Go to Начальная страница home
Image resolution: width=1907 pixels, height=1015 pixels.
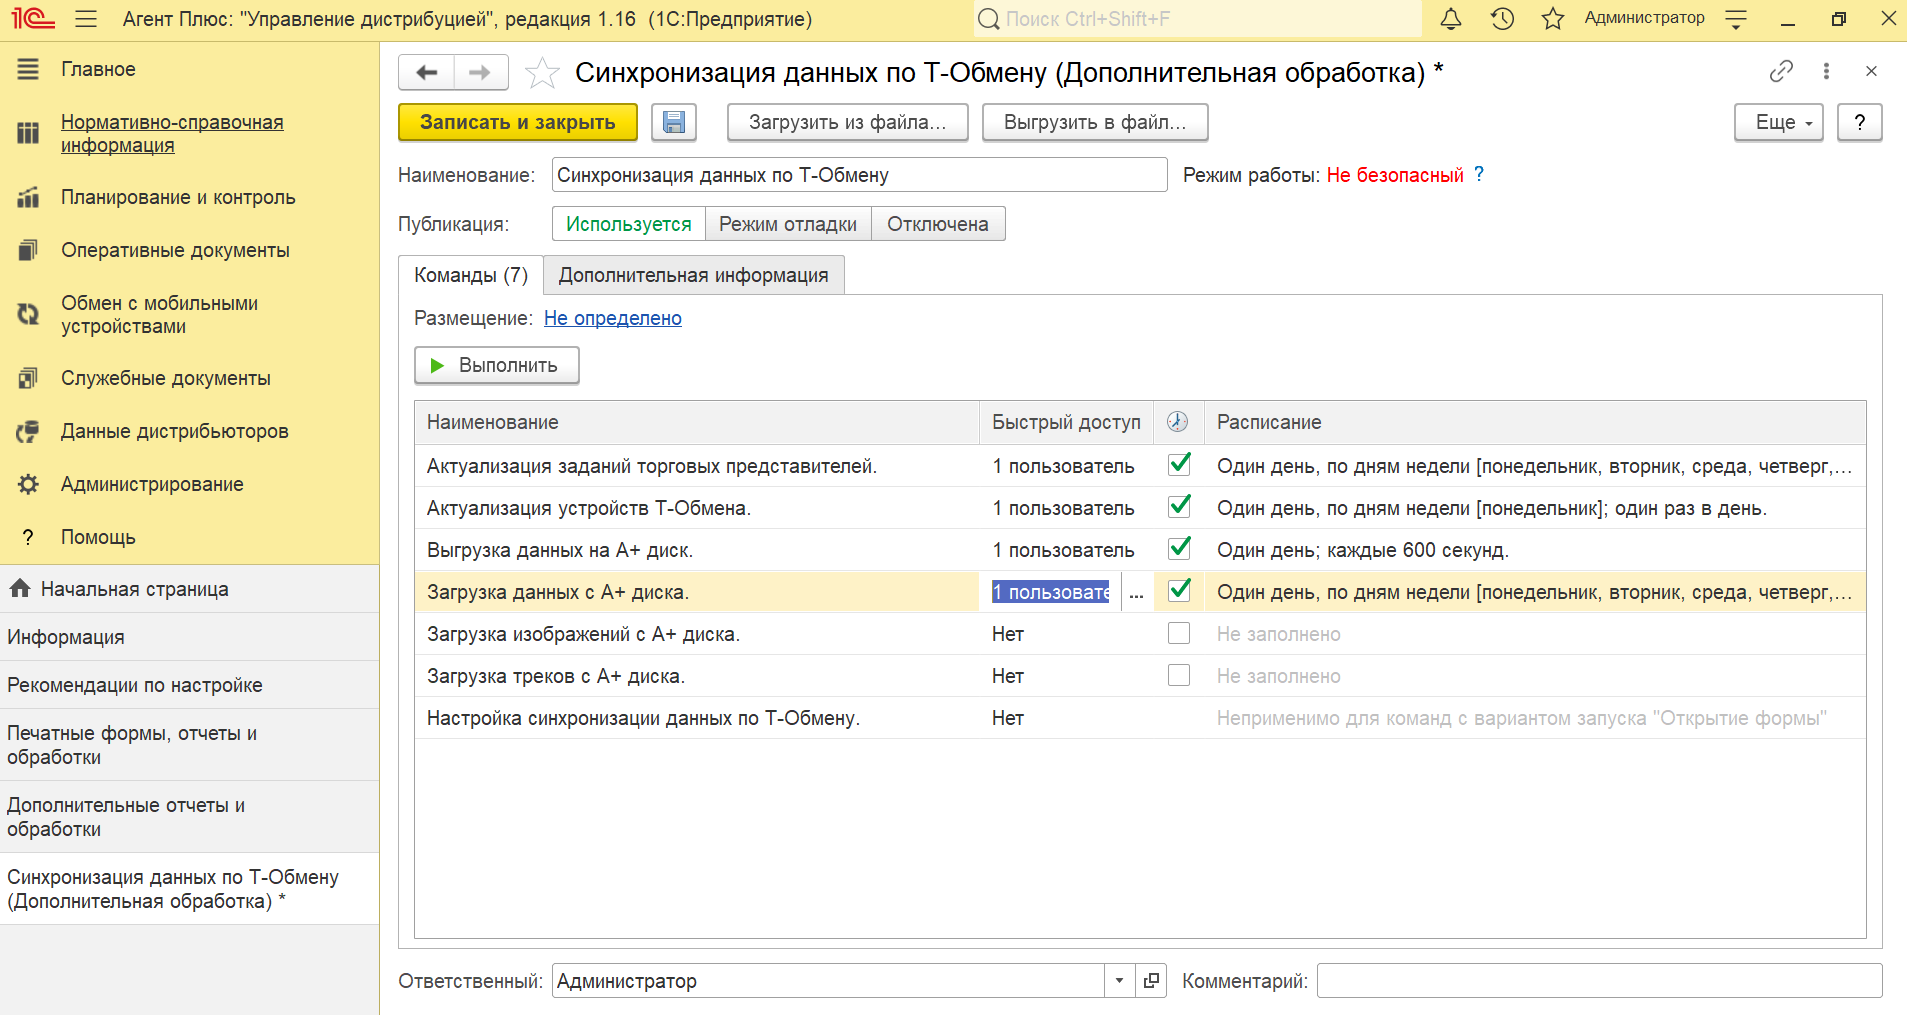[190, 589]
